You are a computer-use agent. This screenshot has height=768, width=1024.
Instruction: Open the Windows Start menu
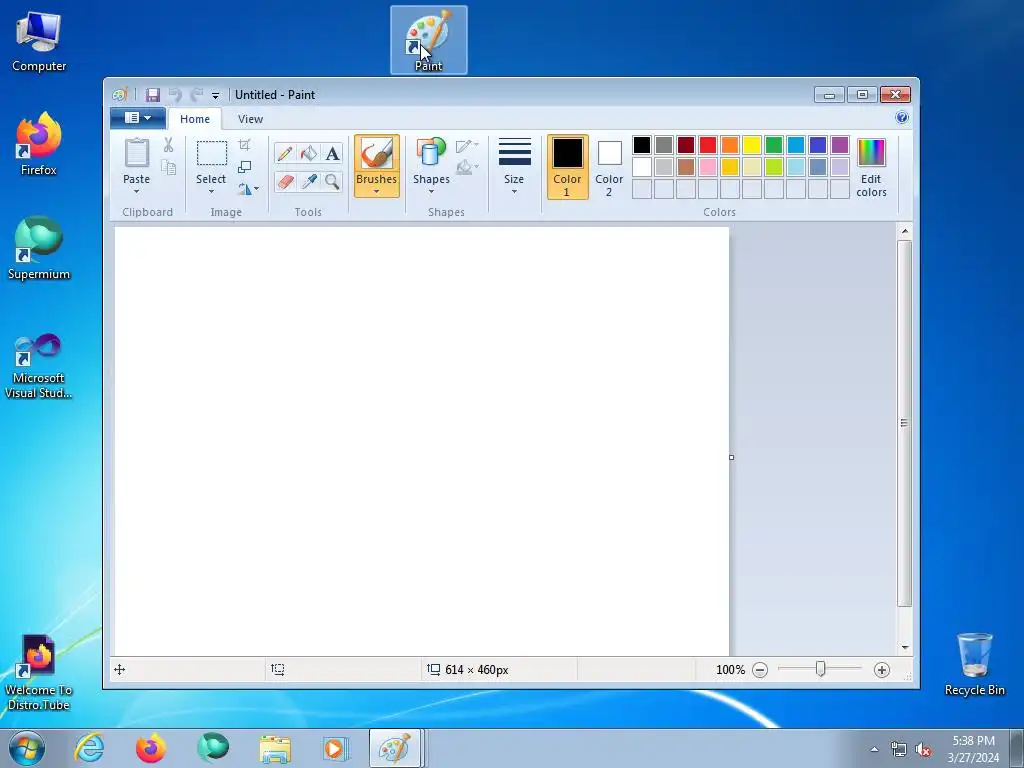point(27,748)
